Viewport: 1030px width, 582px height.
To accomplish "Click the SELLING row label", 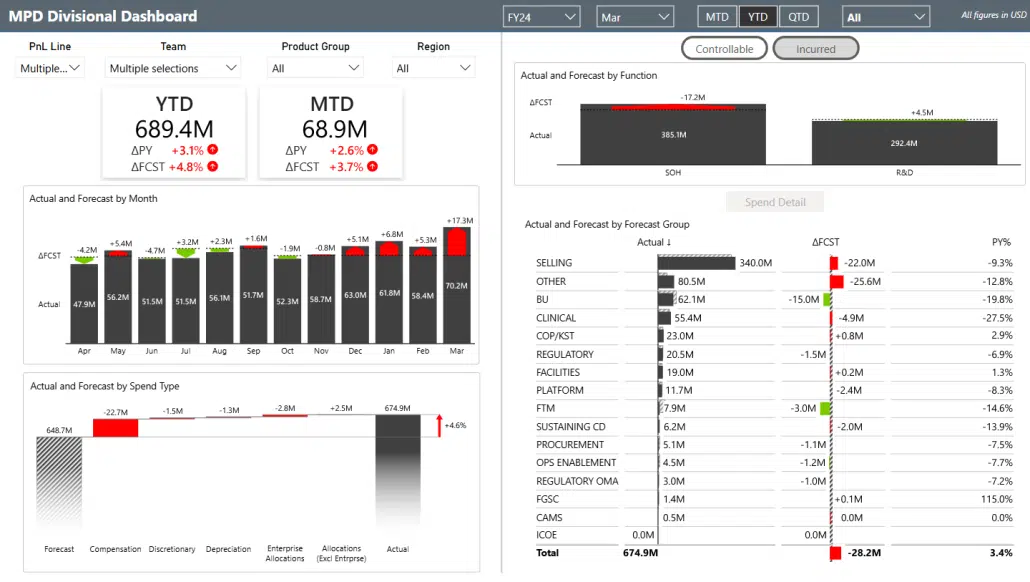I will 554,263.
